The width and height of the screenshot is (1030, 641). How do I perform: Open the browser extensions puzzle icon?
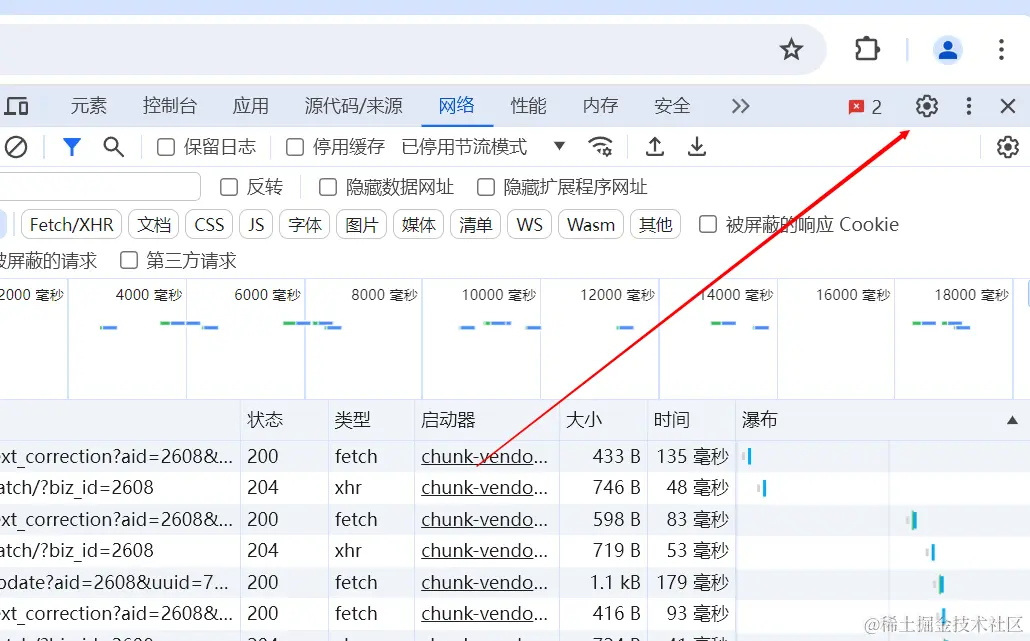pyautogui.click(x=867, y=49)
